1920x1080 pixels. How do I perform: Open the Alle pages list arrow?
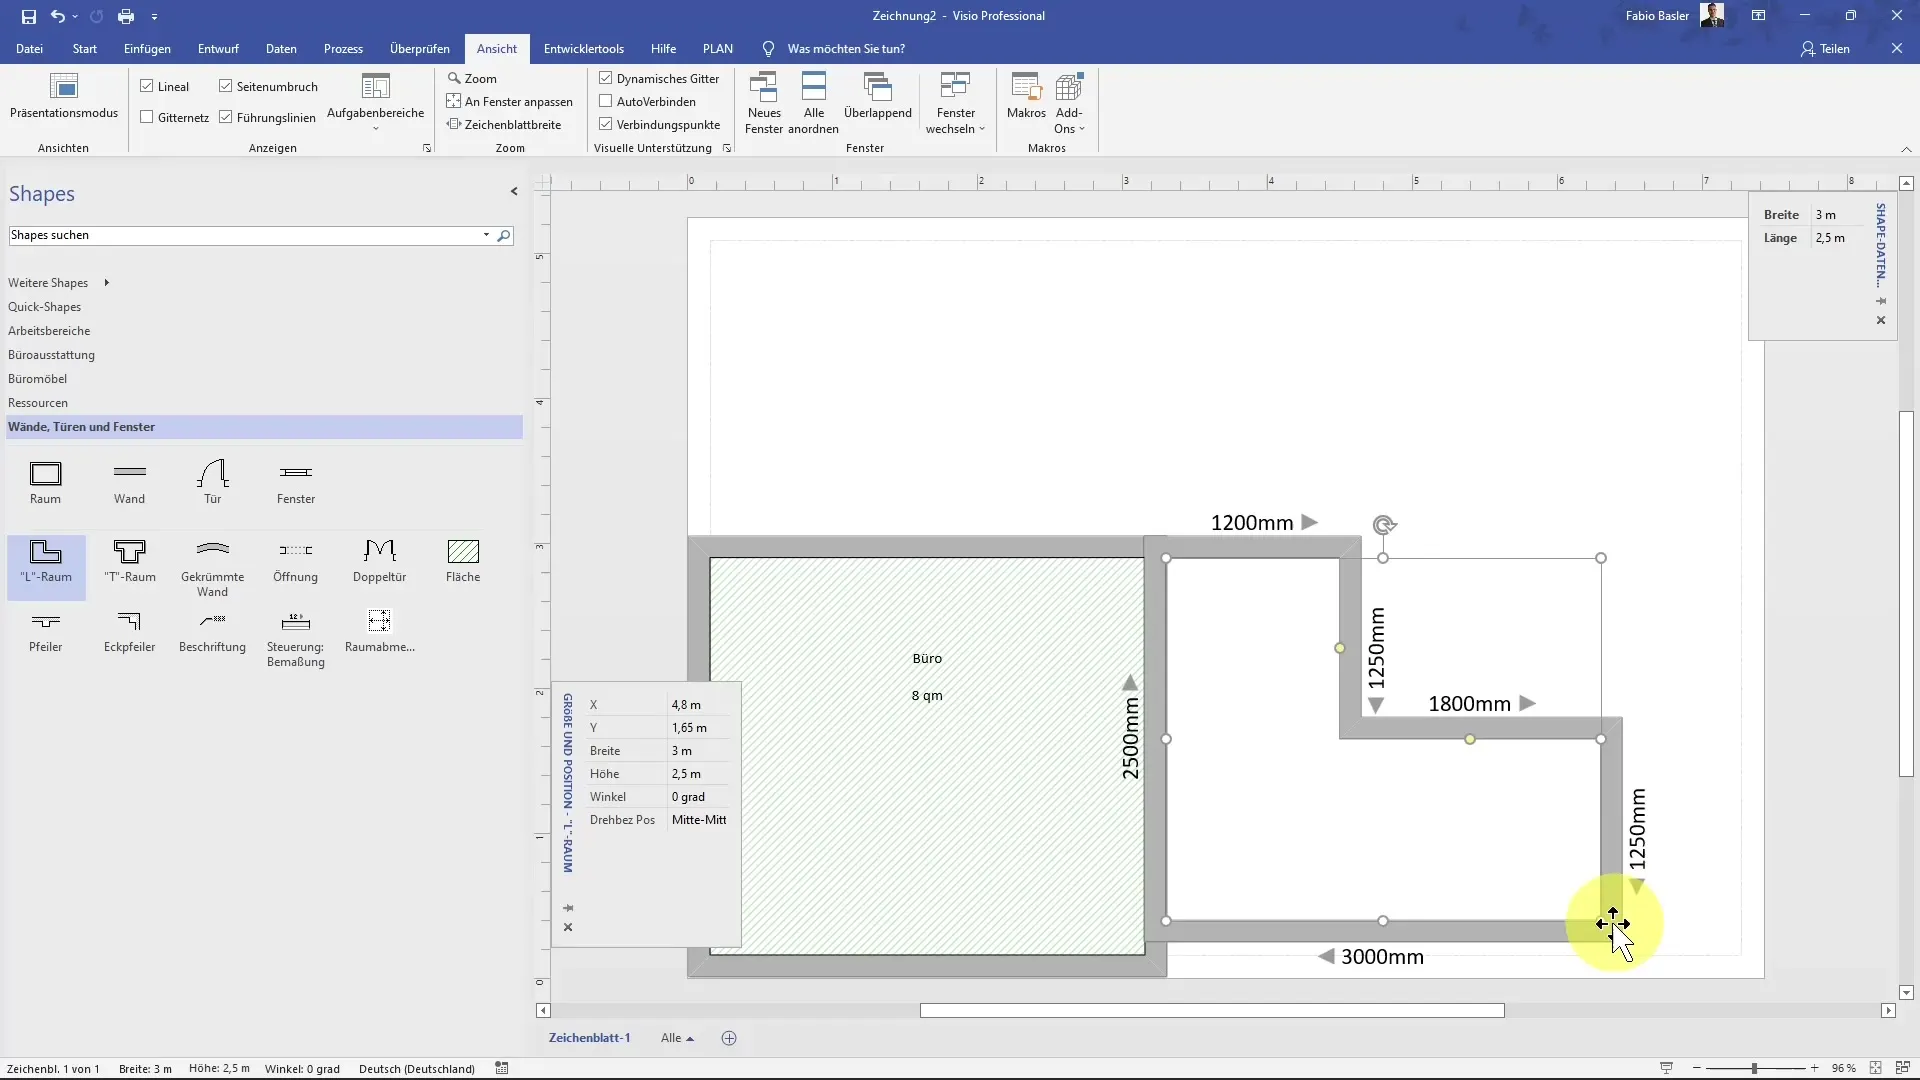click(x=690, y=1039)
